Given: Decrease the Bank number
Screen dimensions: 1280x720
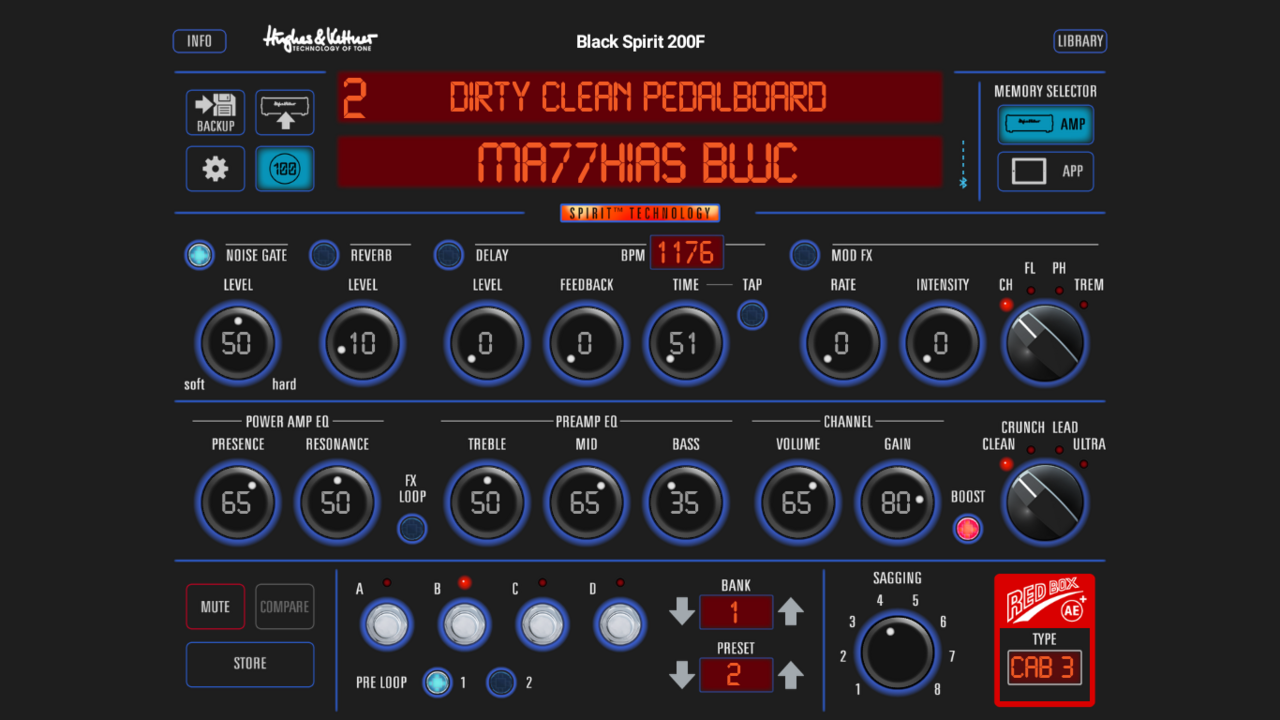Looking at the screenshot, I should coord(682,611).
